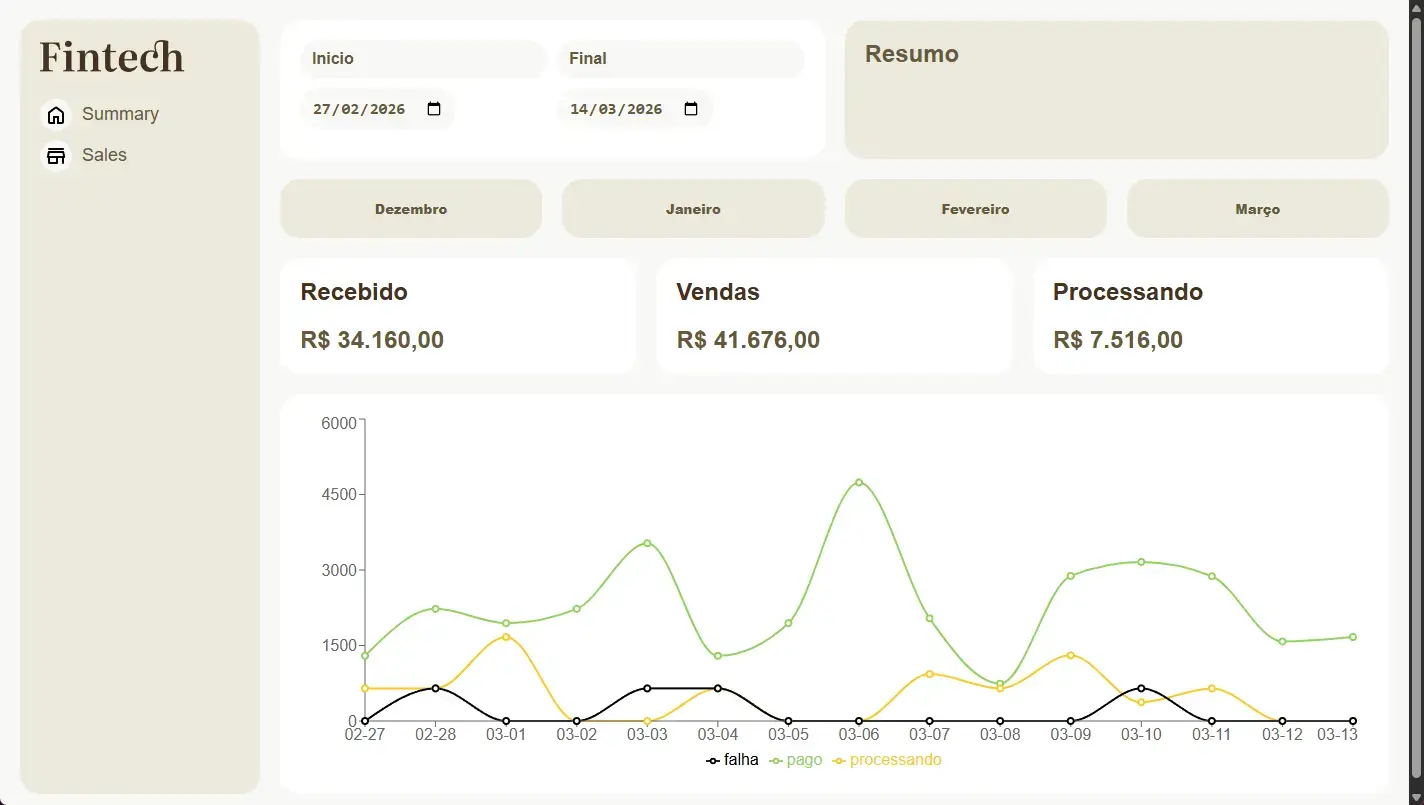This screenshot has height=805, width=1424.
Task: Filter by Janeiro month
Action: (693, 209)
